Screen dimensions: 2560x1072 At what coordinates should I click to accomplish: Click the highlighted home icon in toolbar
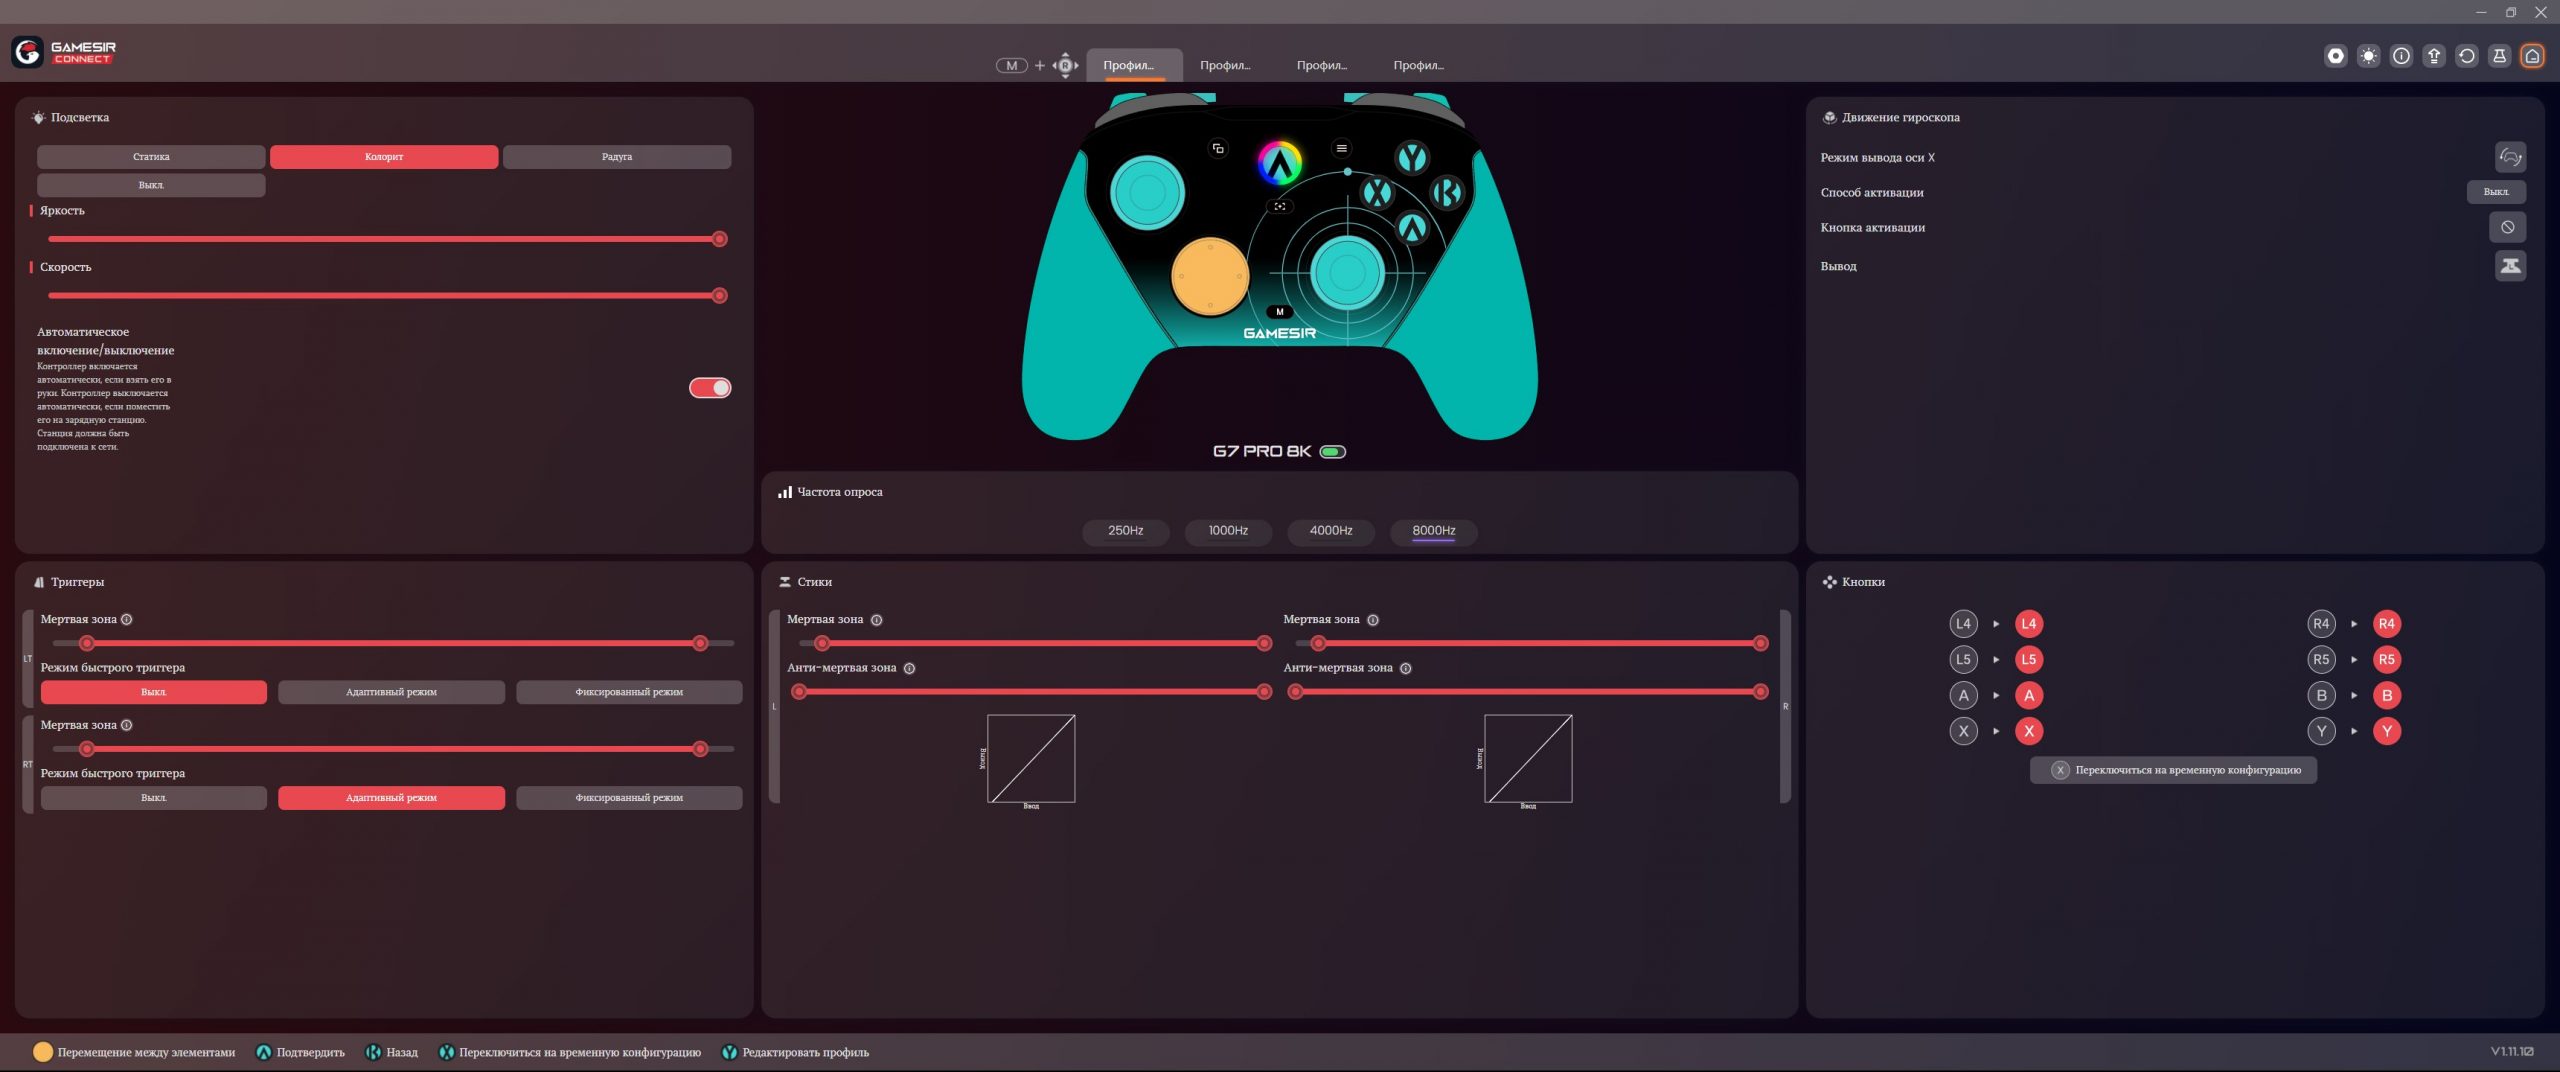coord(2532,56)
